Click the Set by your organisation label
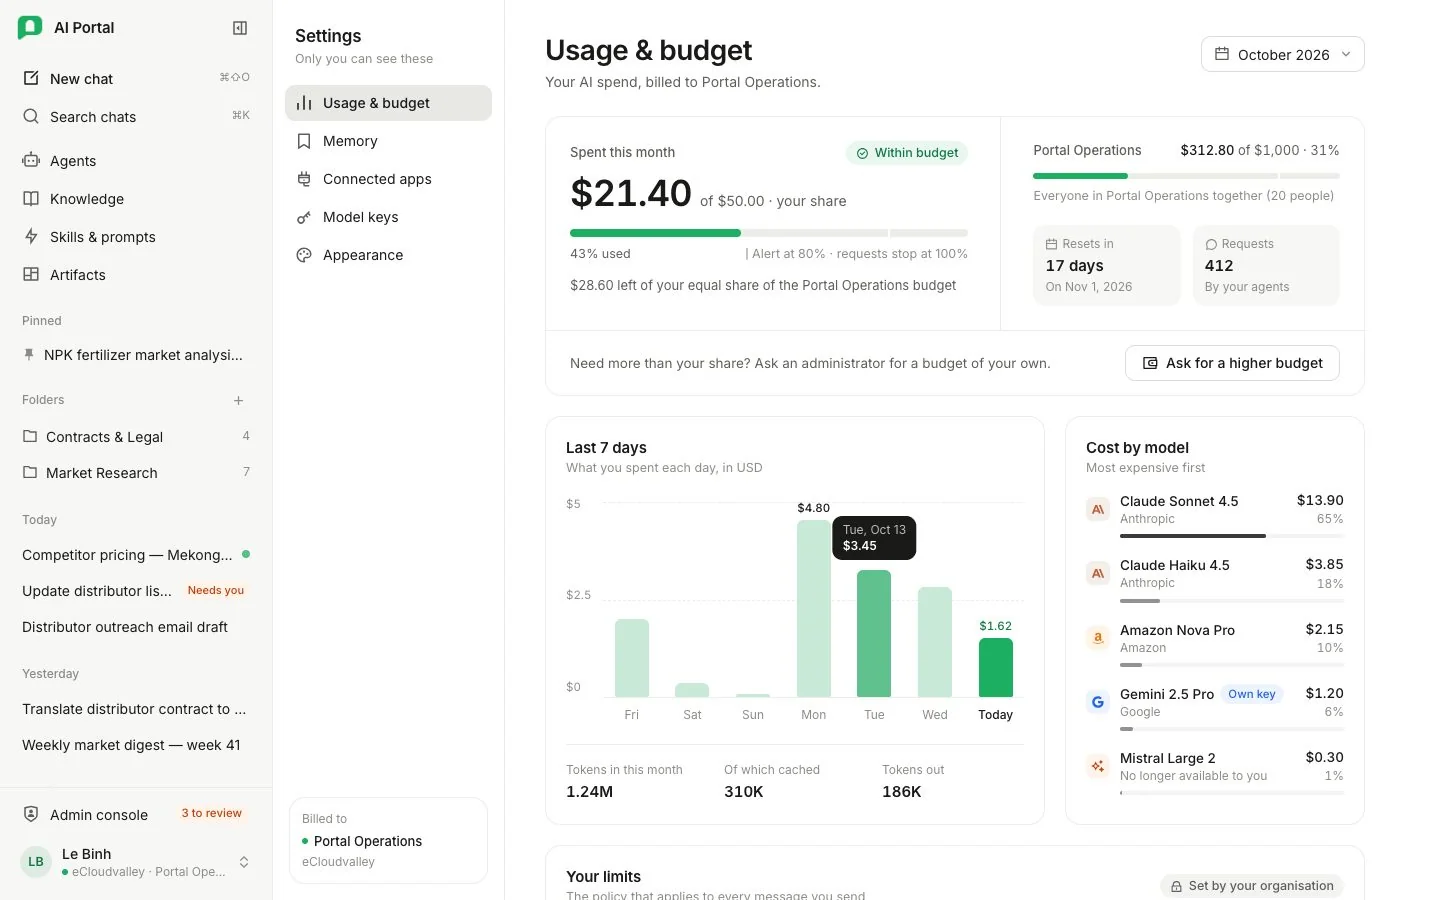This screenshot has width=1440, height=900. (1251, 886)
